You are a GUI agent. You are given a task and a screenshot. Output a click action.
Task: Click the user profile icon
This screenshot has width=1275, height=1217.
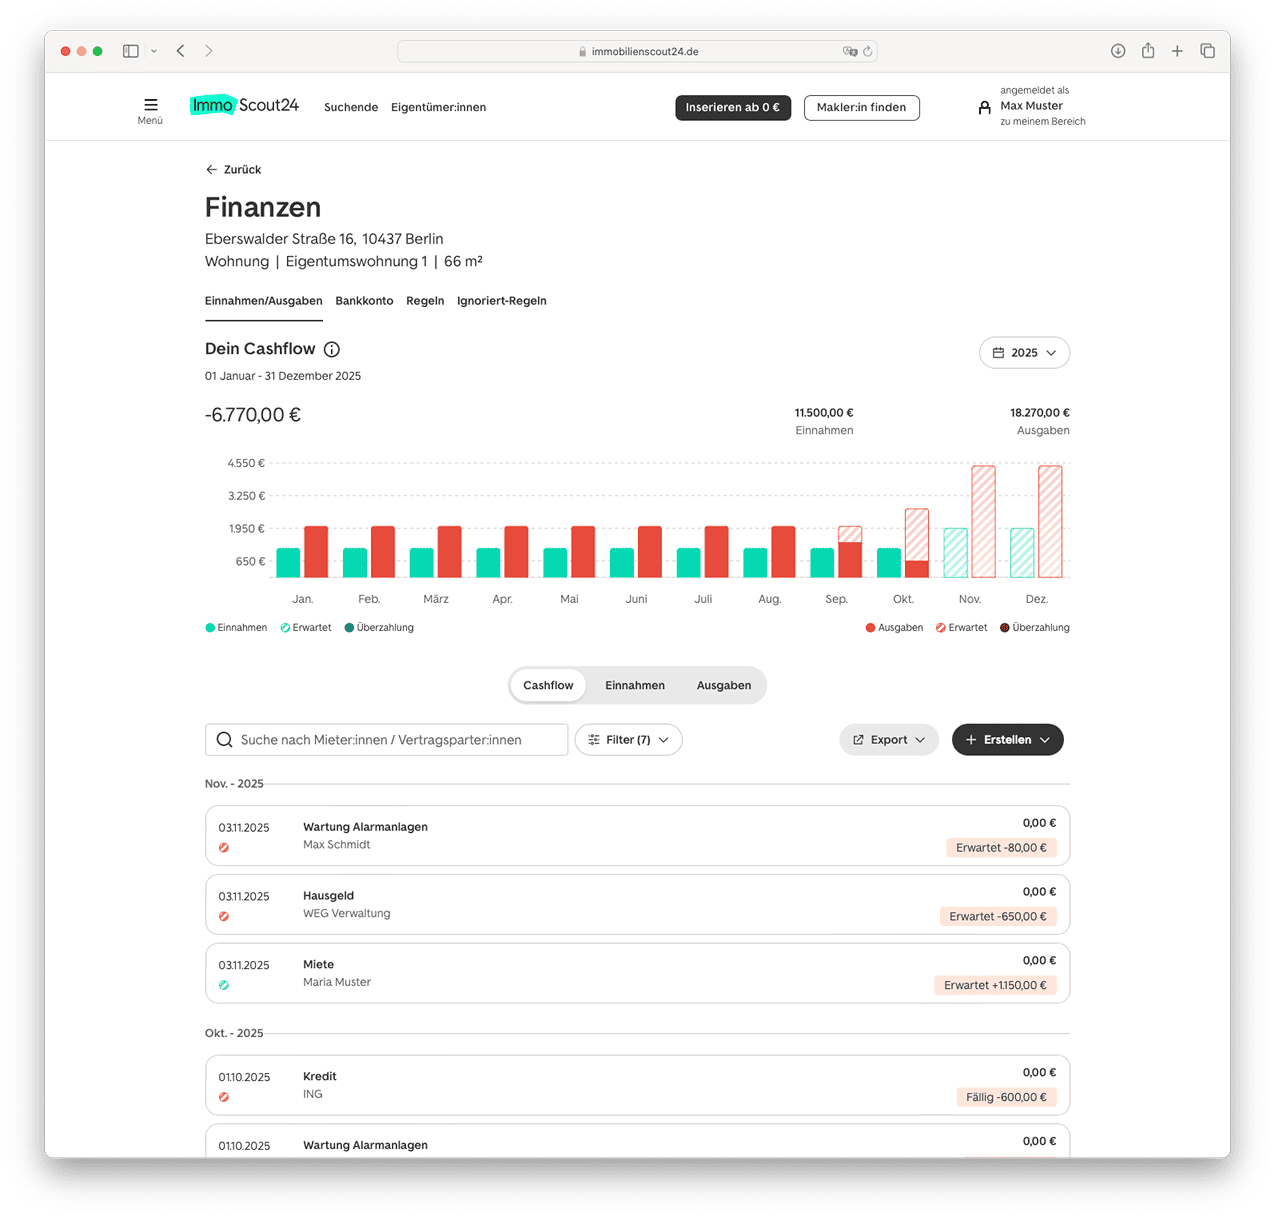click(x=984, y=108)
